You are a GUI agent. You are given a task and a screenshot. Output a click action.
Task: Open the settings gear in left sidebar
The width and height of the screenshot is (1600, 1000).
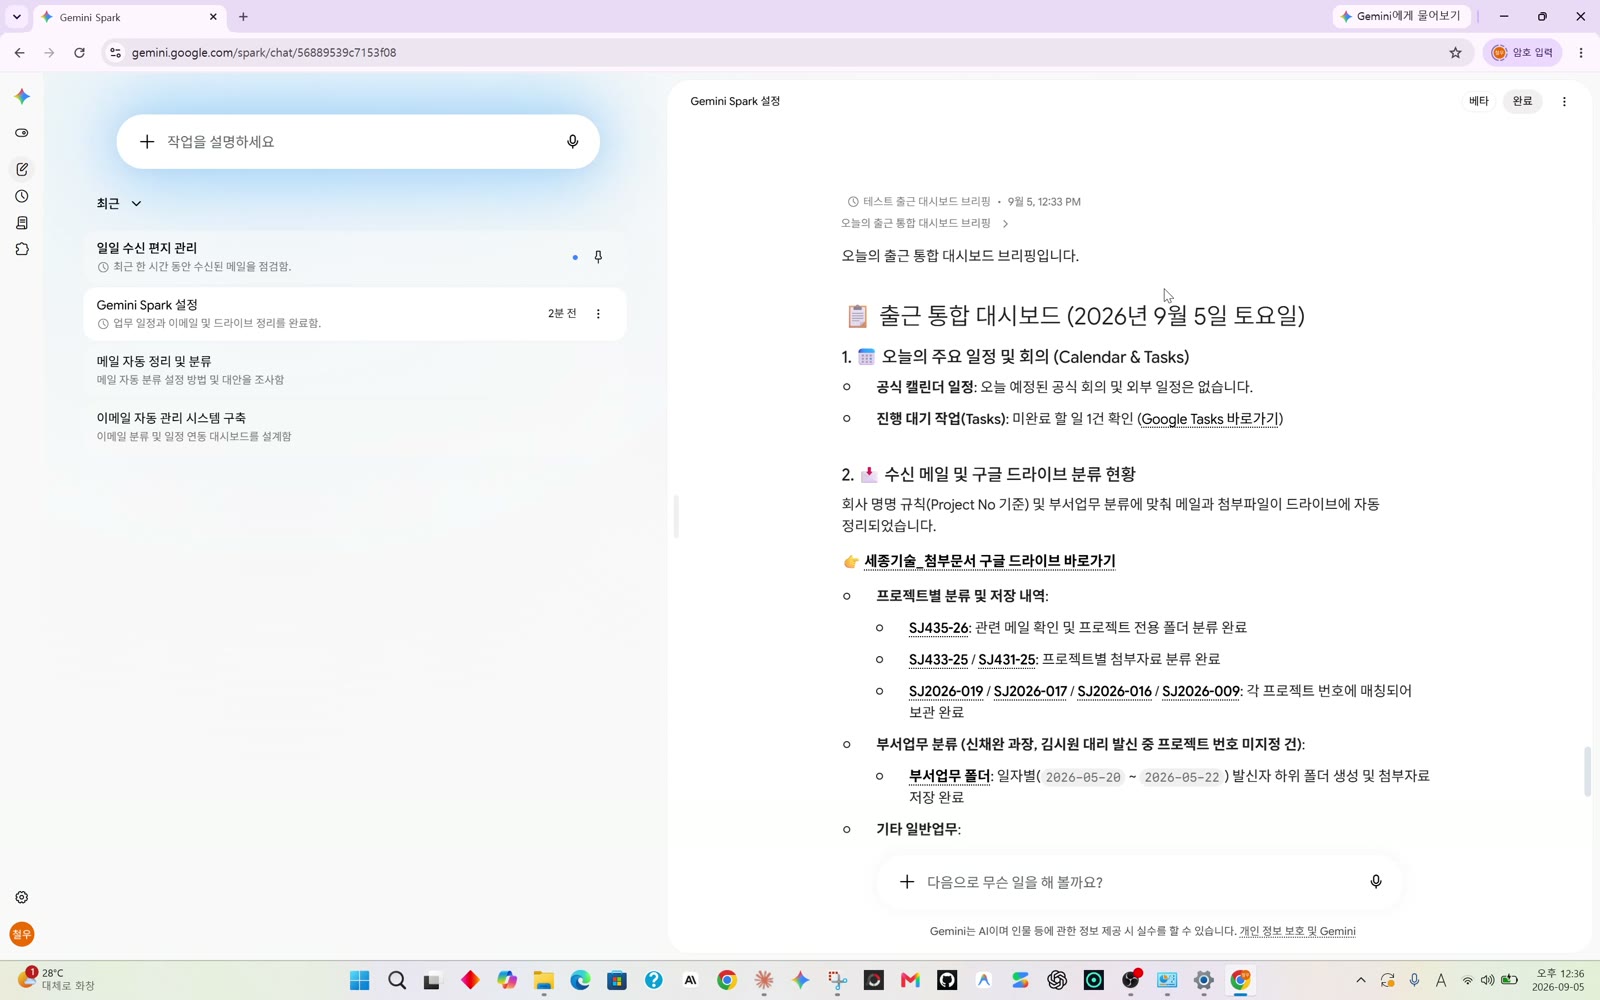pos(22,897)
